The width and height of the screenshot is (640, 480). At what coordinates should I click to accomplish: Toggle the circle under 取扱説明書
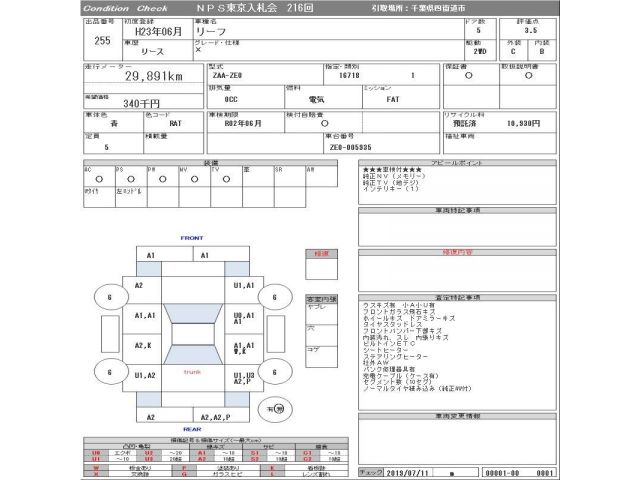[528, 75]
